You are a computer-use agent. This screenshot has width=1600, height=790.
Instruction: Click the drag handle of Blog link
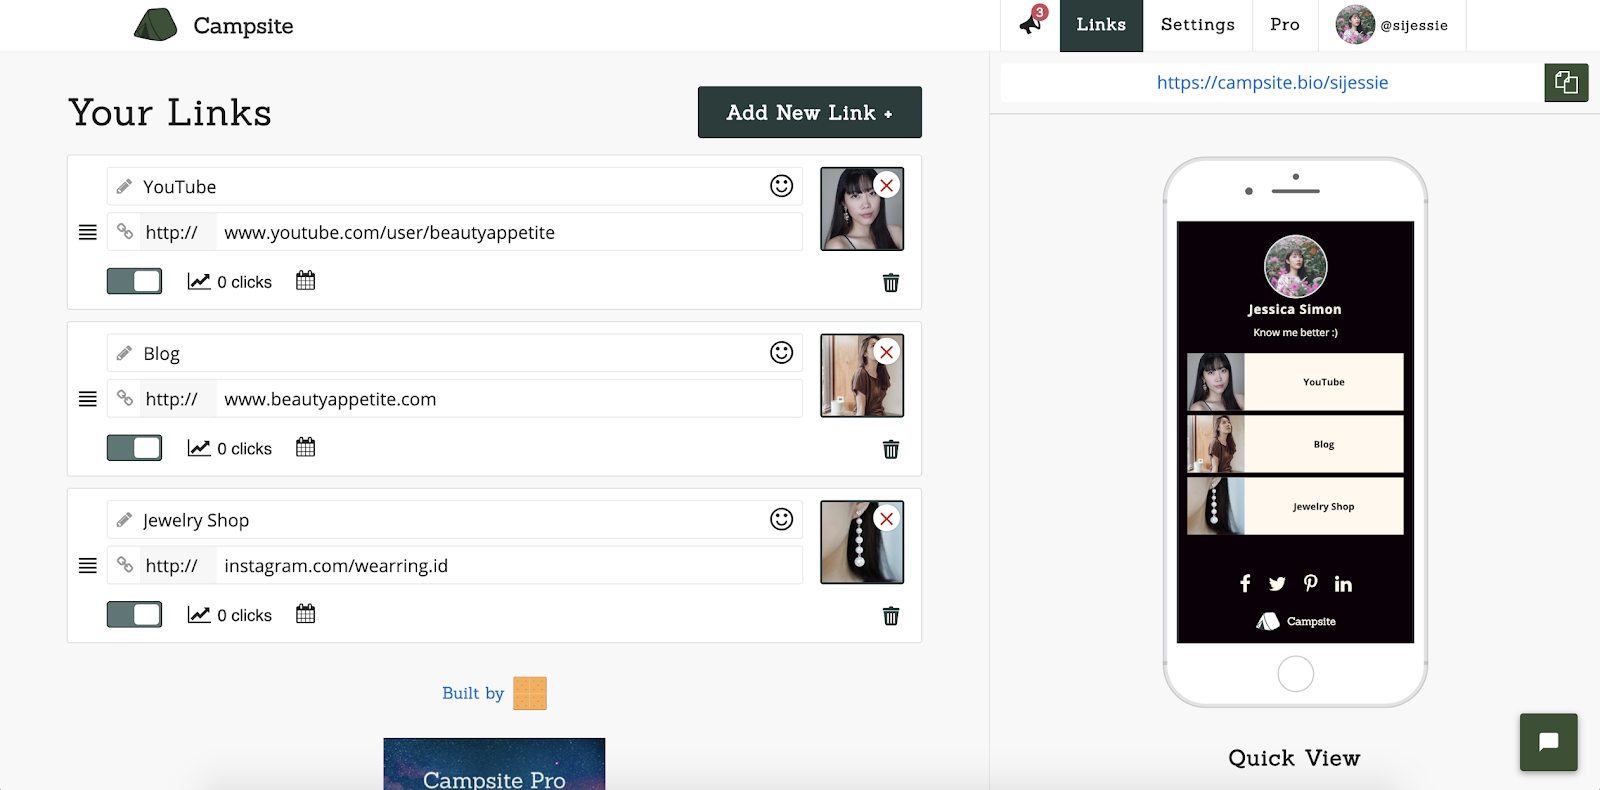point(88,399)
